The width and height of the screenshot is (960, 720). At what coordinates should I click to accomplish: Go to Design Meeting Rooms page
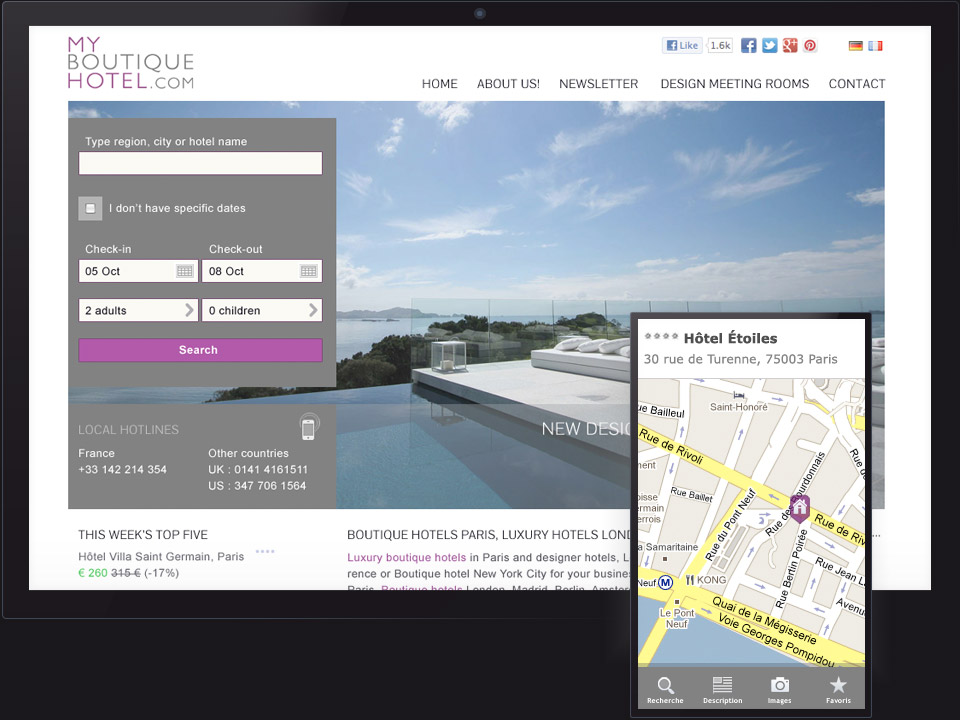click(734, 84)
